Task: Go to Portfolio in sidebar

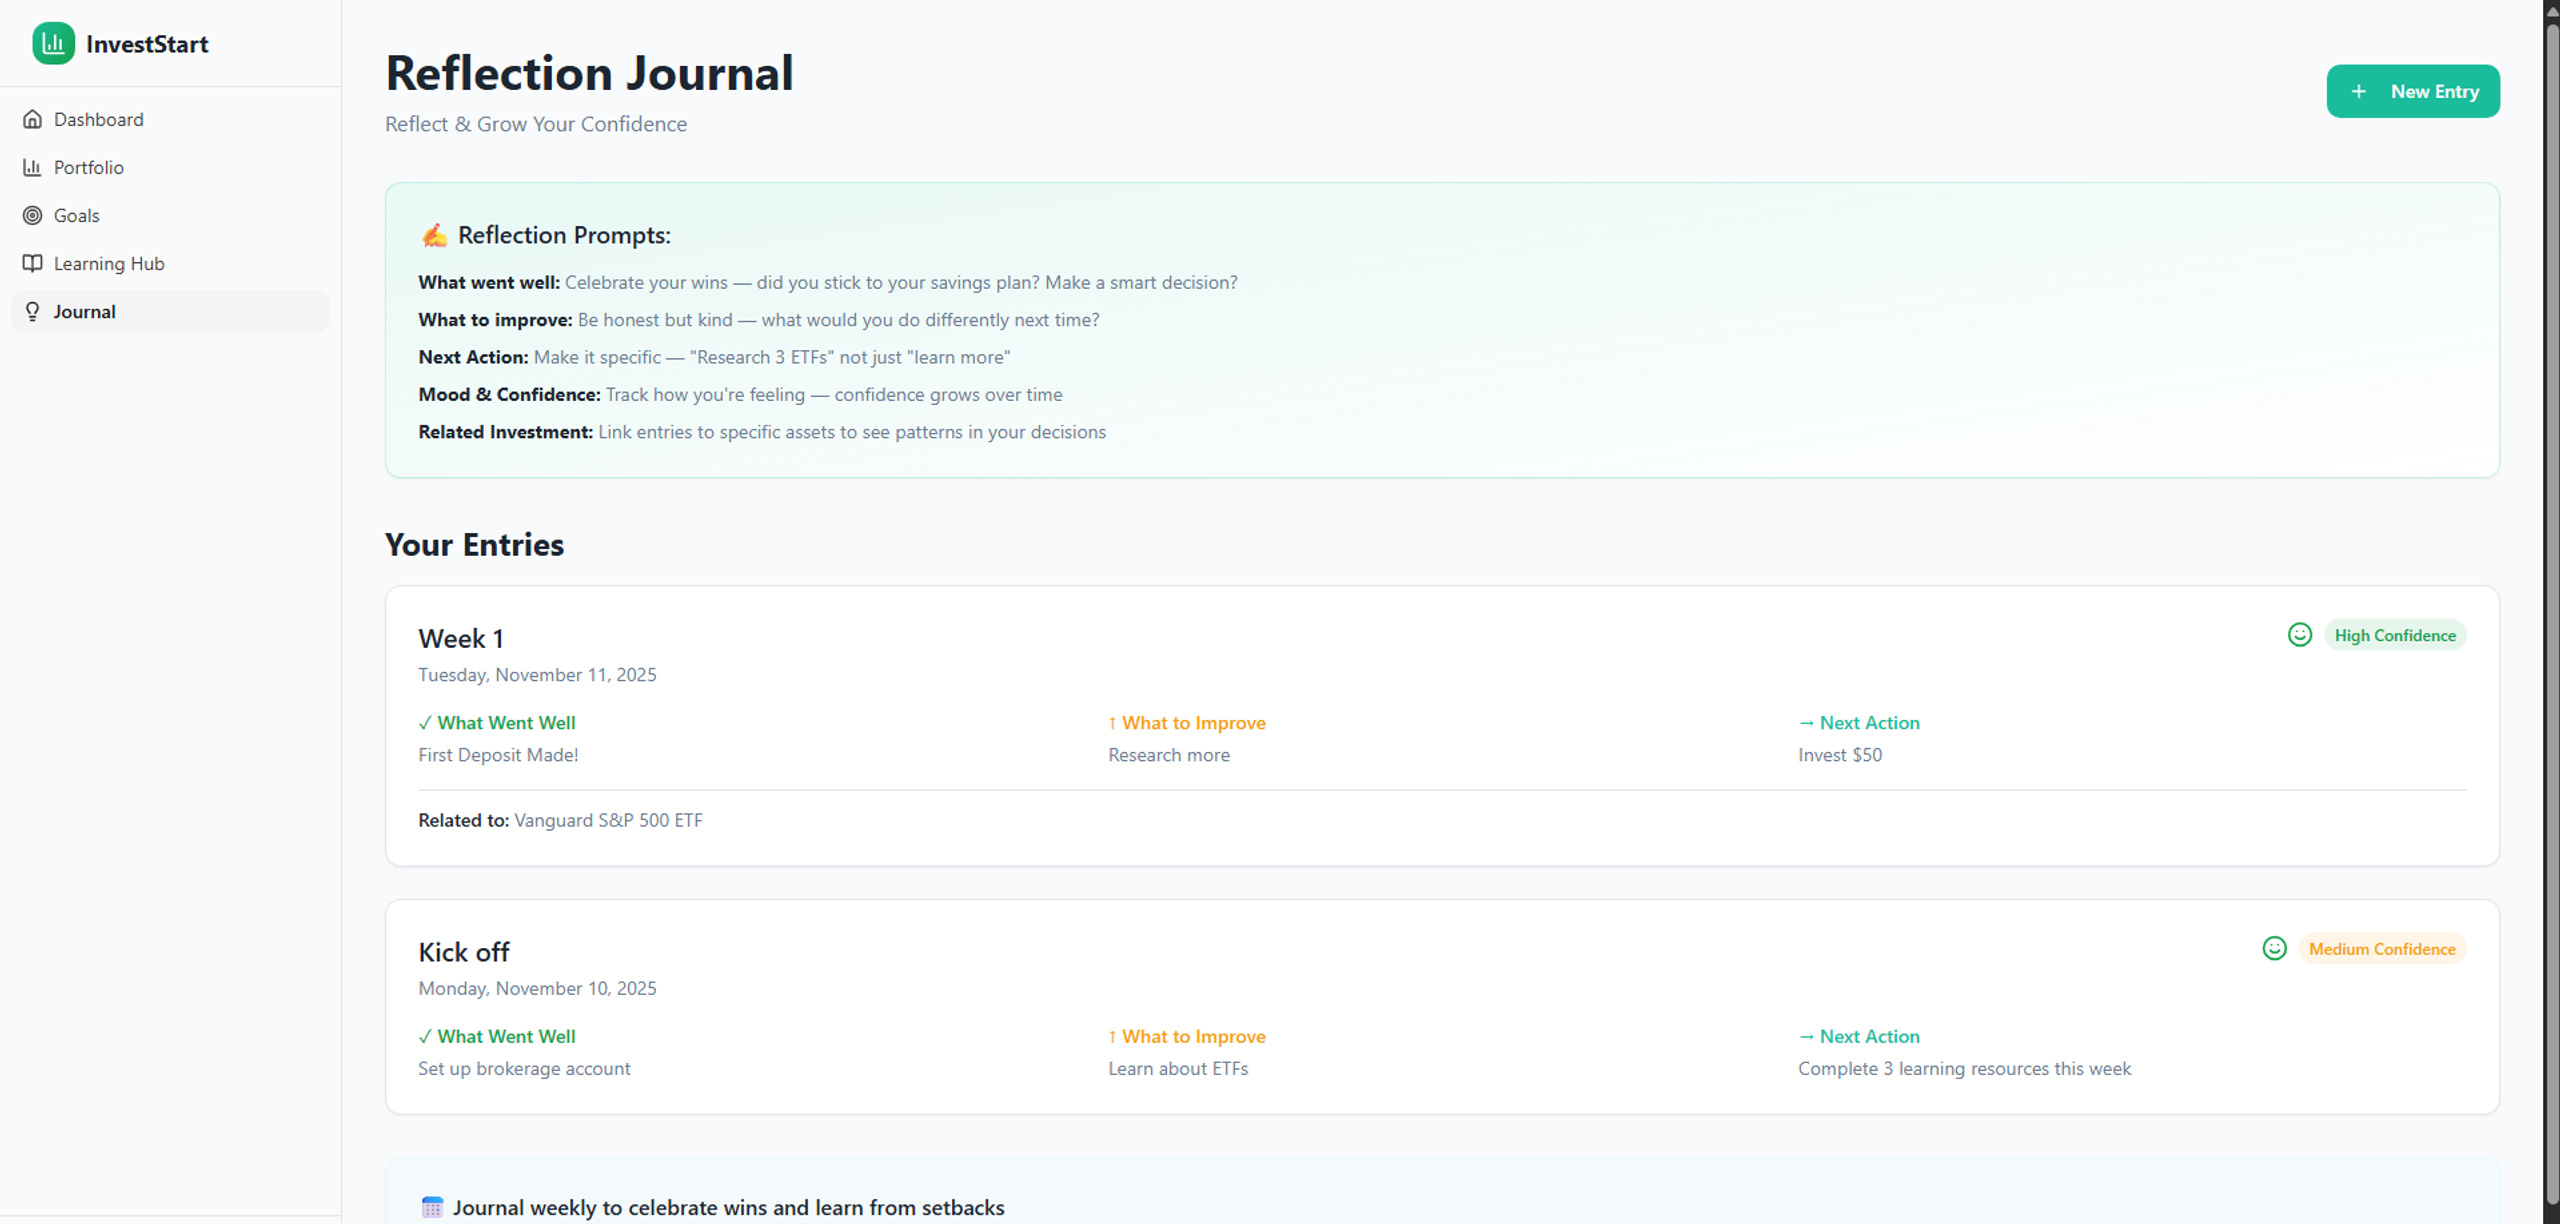Action: point(170,167)
